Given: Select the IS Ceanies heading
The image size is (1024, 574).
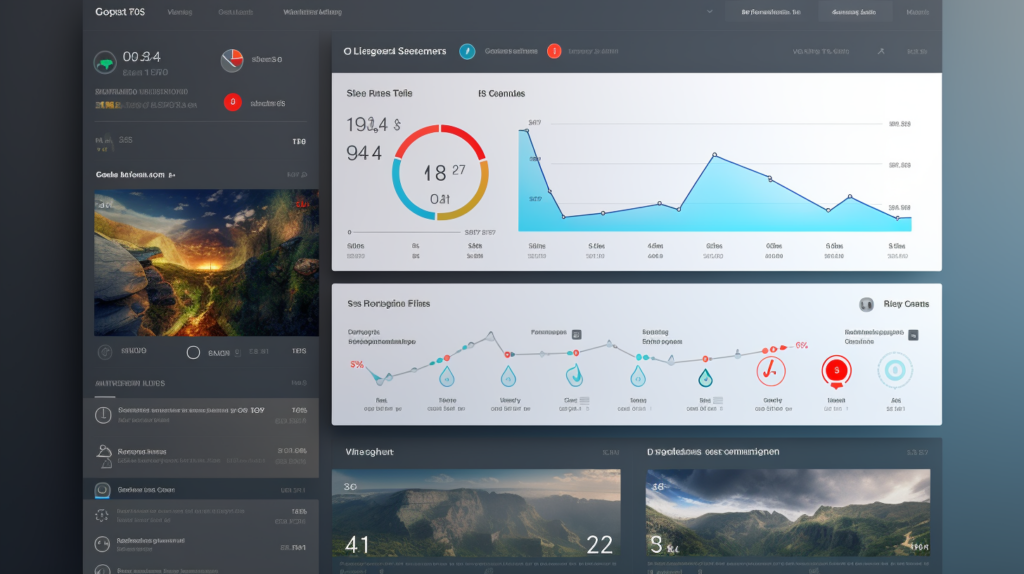Looking at the screenshot, I should [502, 93].
